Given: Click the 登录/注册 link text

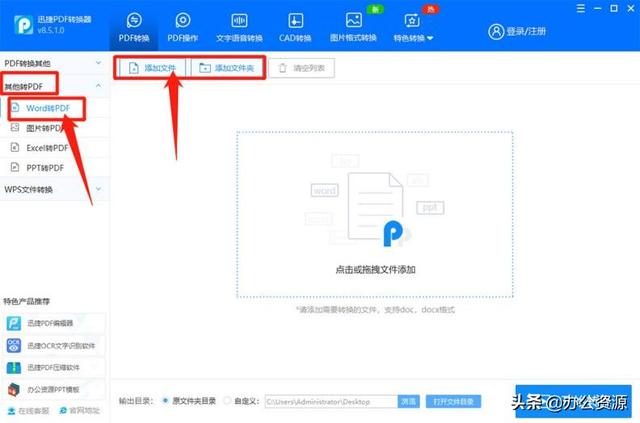Looking at the screenshot, I should [526, 31].
